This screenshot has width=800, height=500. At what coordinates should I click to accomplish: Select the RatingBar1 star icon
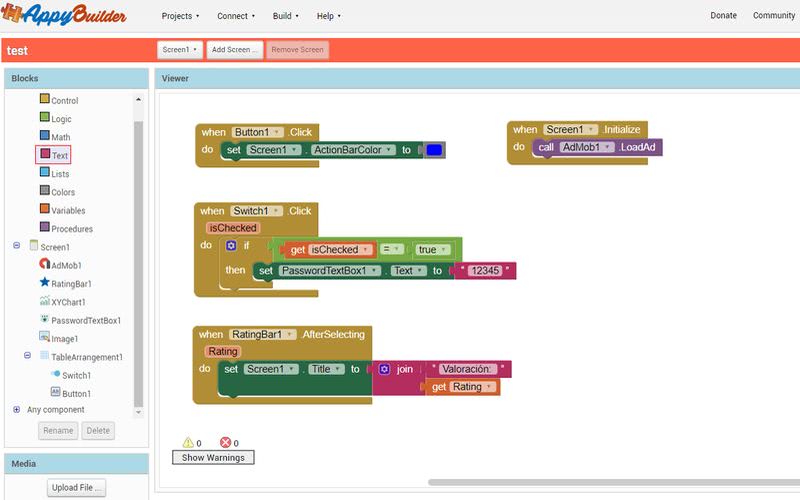coord(44,282)
